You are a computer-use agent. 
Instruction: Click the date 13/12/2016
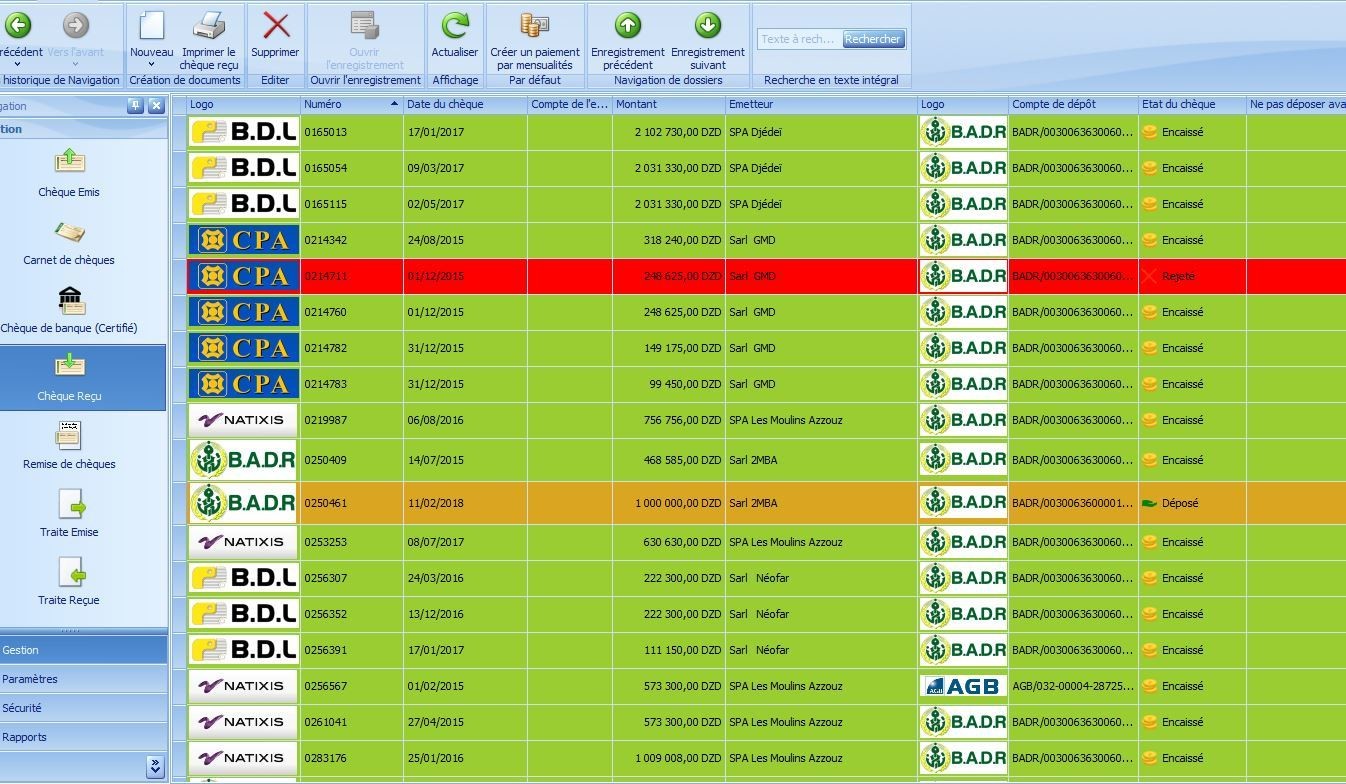pos(436,614)
